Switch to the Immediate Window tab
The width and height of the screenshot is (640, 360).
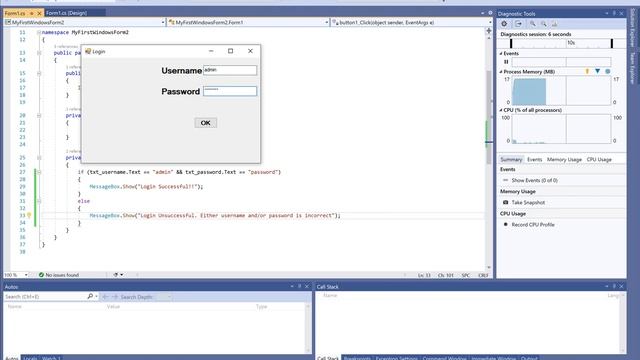[x=493, y=358]
